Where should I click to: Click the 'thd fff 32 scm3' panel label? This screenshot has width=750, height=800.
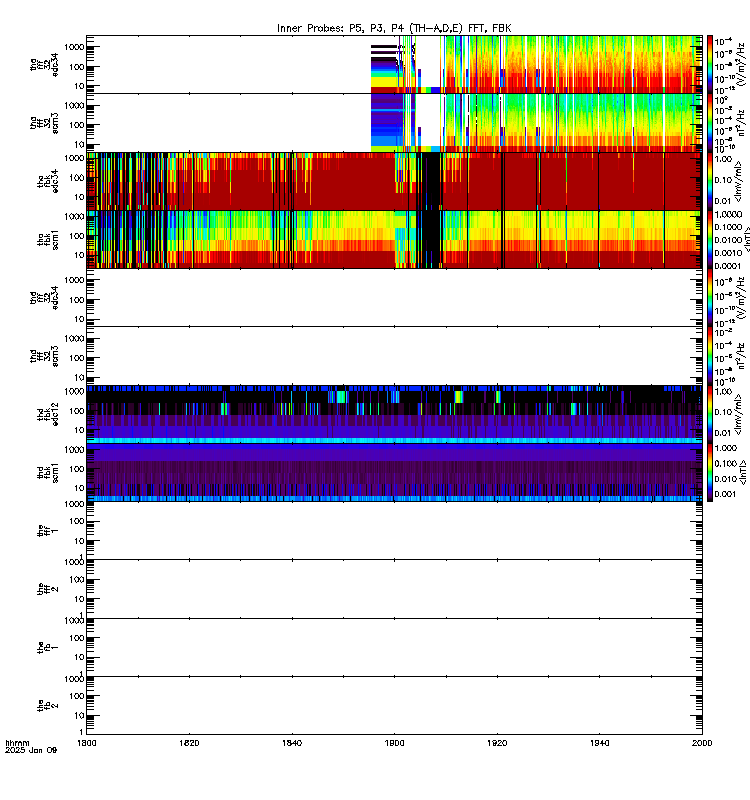click(44, 356)
